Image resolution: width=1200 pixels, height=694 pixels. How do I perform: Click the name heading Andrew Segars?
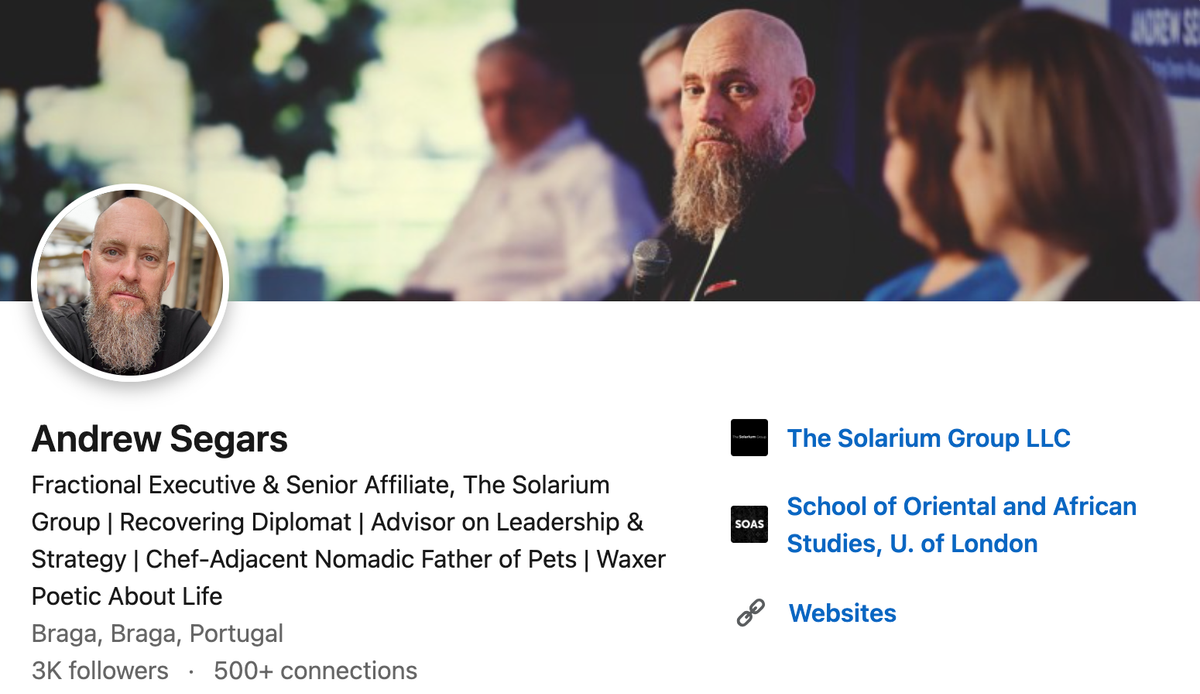point(159,439)
